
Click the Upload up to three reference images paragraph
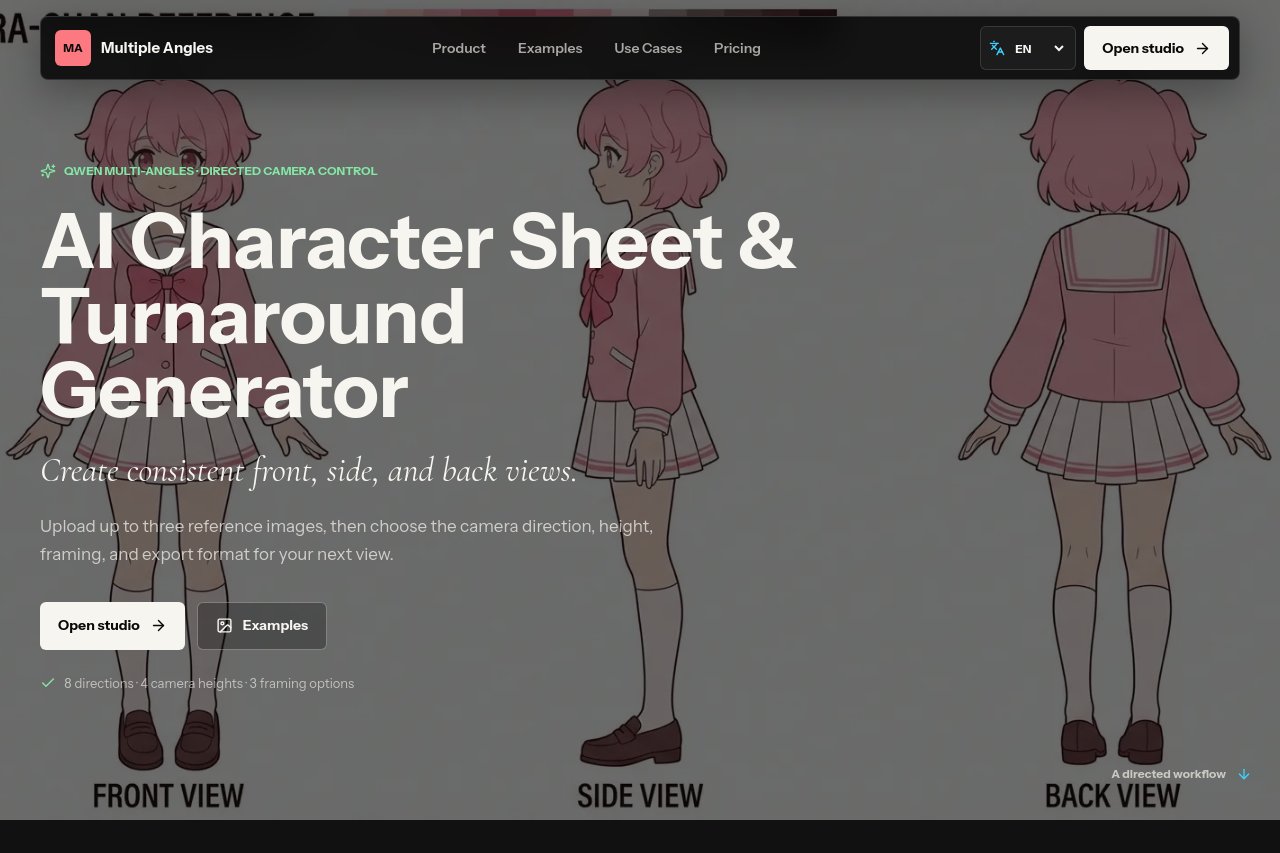(347, 540)
